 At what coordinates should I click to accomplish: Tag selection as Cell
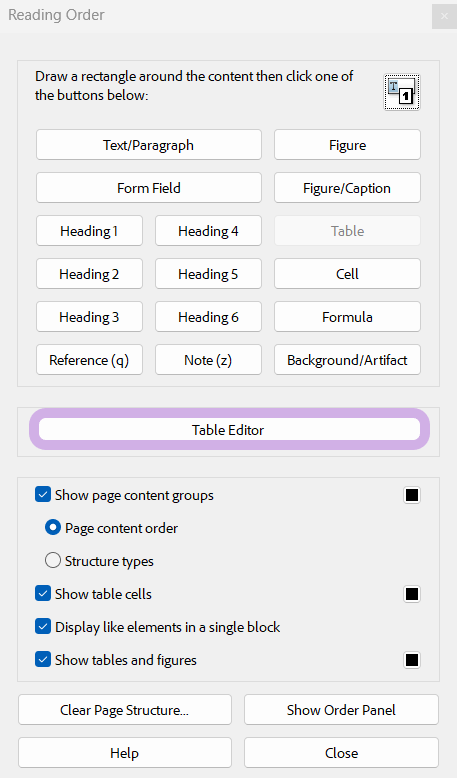point(347,274)
